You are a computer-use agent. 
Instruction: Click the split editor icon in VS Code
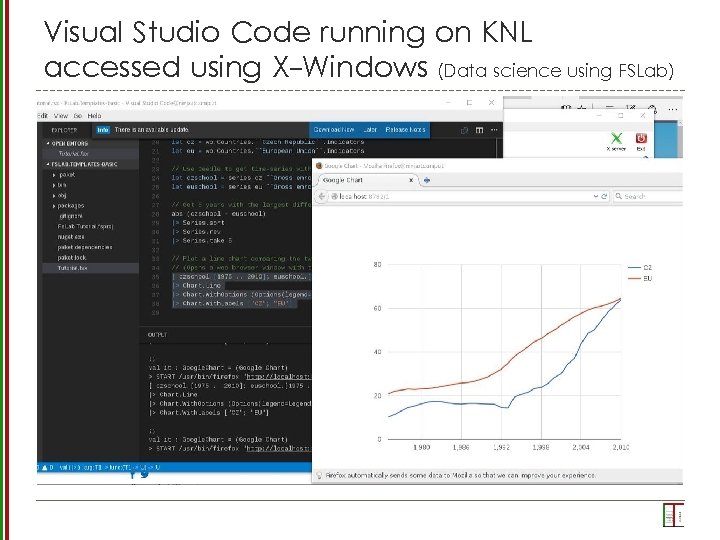click(x=479, y=130)
